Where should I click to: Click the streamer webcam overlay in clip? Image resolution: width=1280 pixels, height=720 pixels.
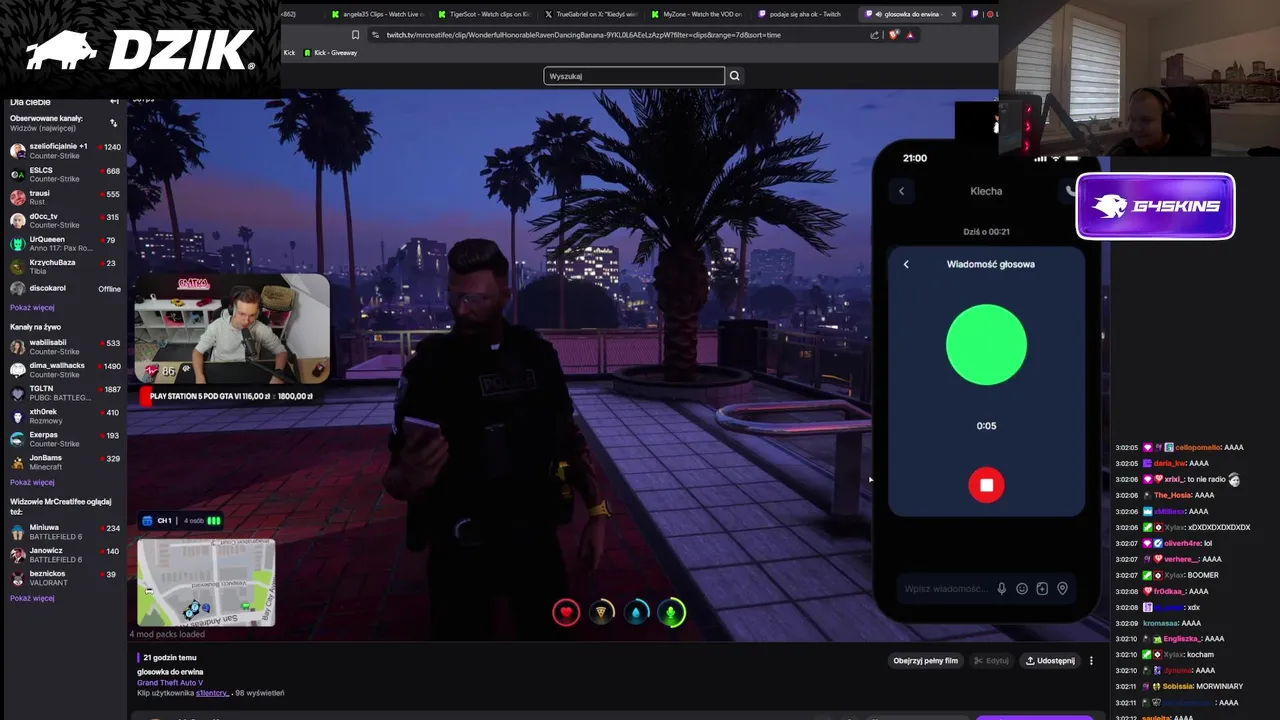click(x=232, y=330)
